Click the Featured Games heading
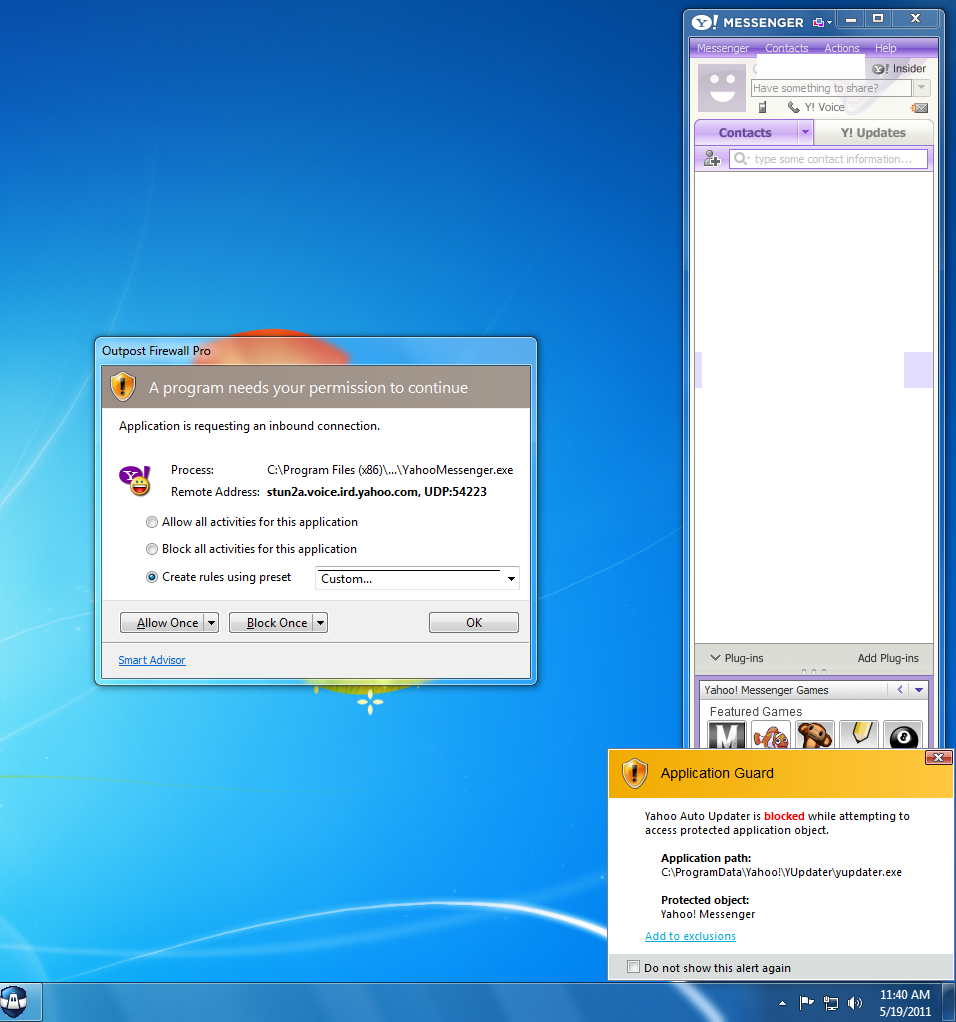The width and height of the screenshot is (956, 1022). [755, 712]
